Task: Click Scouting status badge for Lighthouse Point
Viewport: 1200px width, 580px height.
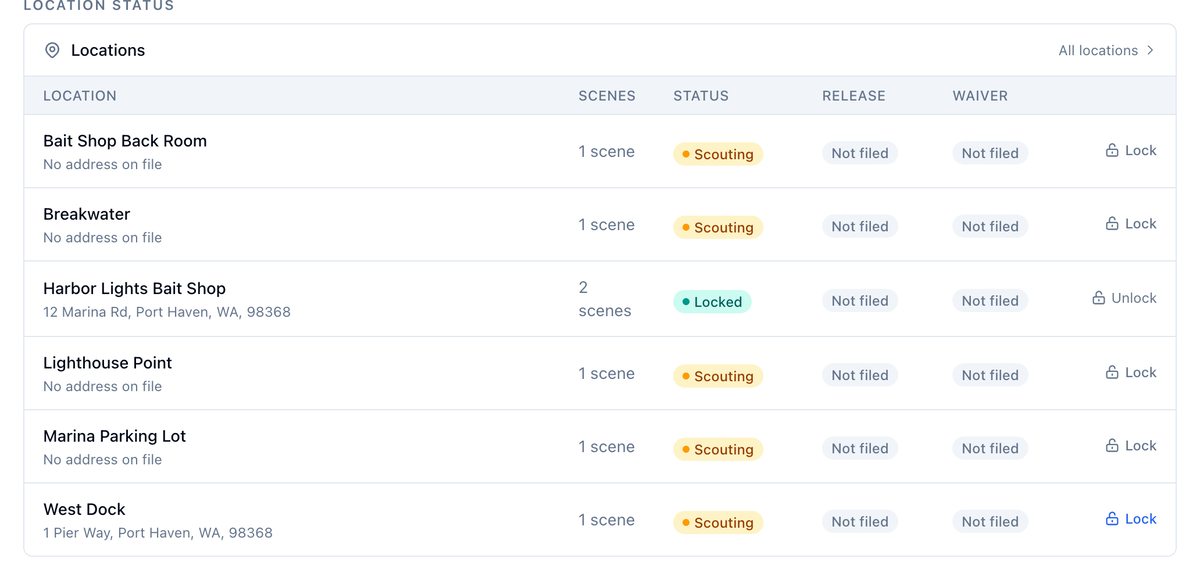Action: coord(718,376)
